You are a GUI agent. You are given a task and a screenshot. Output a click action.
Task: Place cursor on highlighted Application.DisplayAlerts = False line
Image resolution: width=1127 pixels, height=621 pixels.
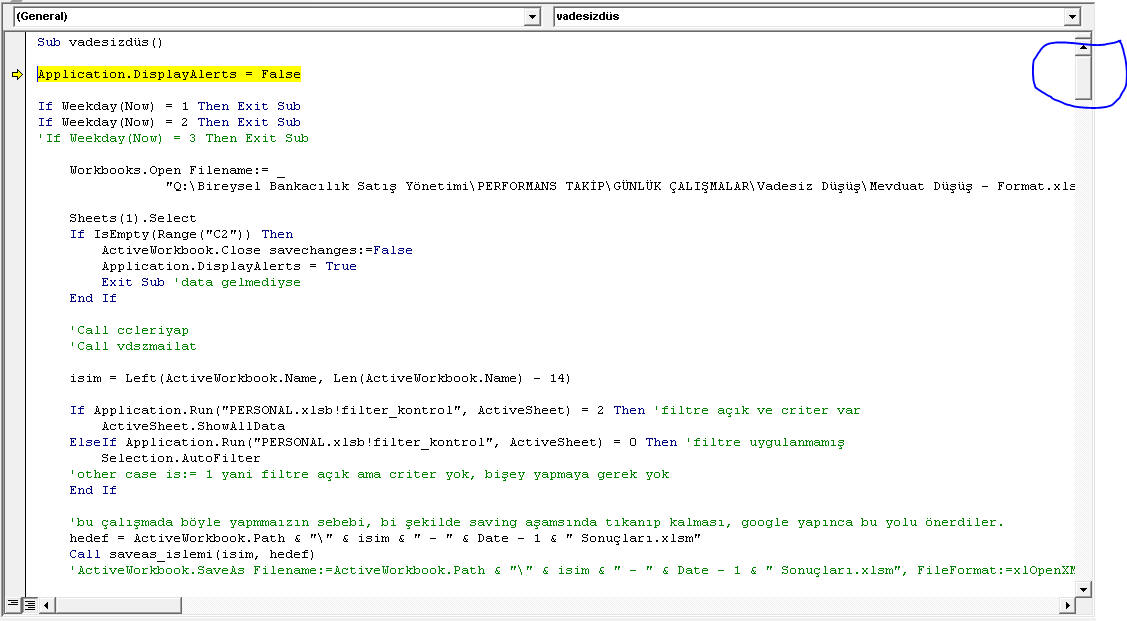(168, 74)
